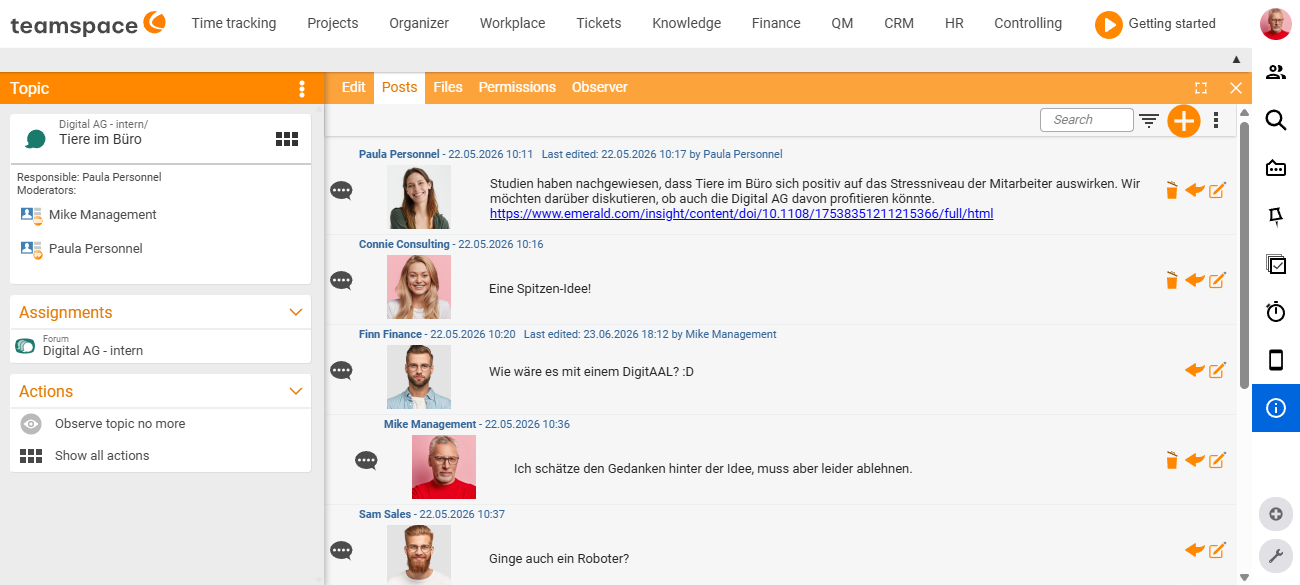Viewport: 1300px width, 585px height.
Task: Open the user profile avatar top right
Action: (x=1275, y=24)
